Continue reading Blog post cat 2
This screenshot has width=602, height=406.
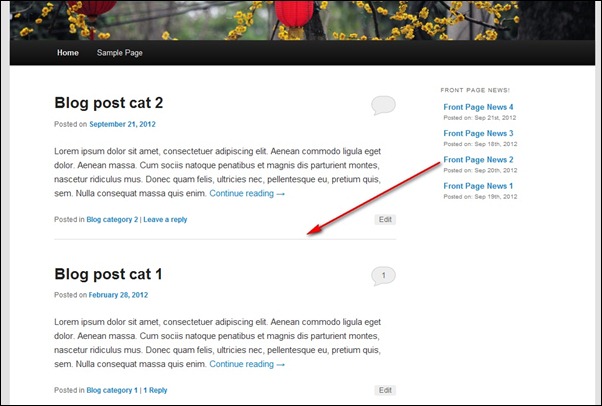[x=247, y=194]
